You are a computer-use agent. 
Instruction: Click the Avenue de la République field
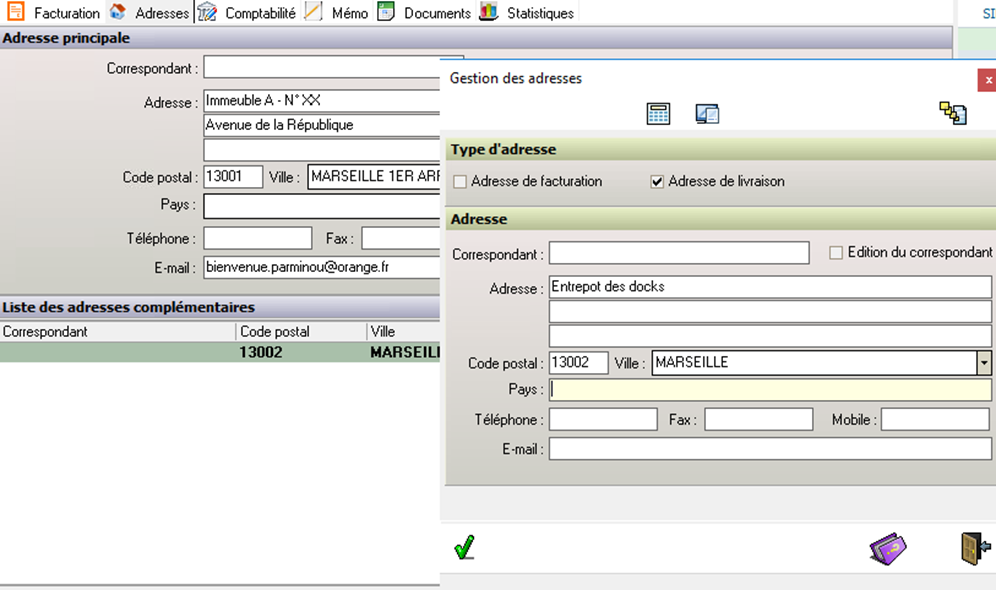[321, 125]
